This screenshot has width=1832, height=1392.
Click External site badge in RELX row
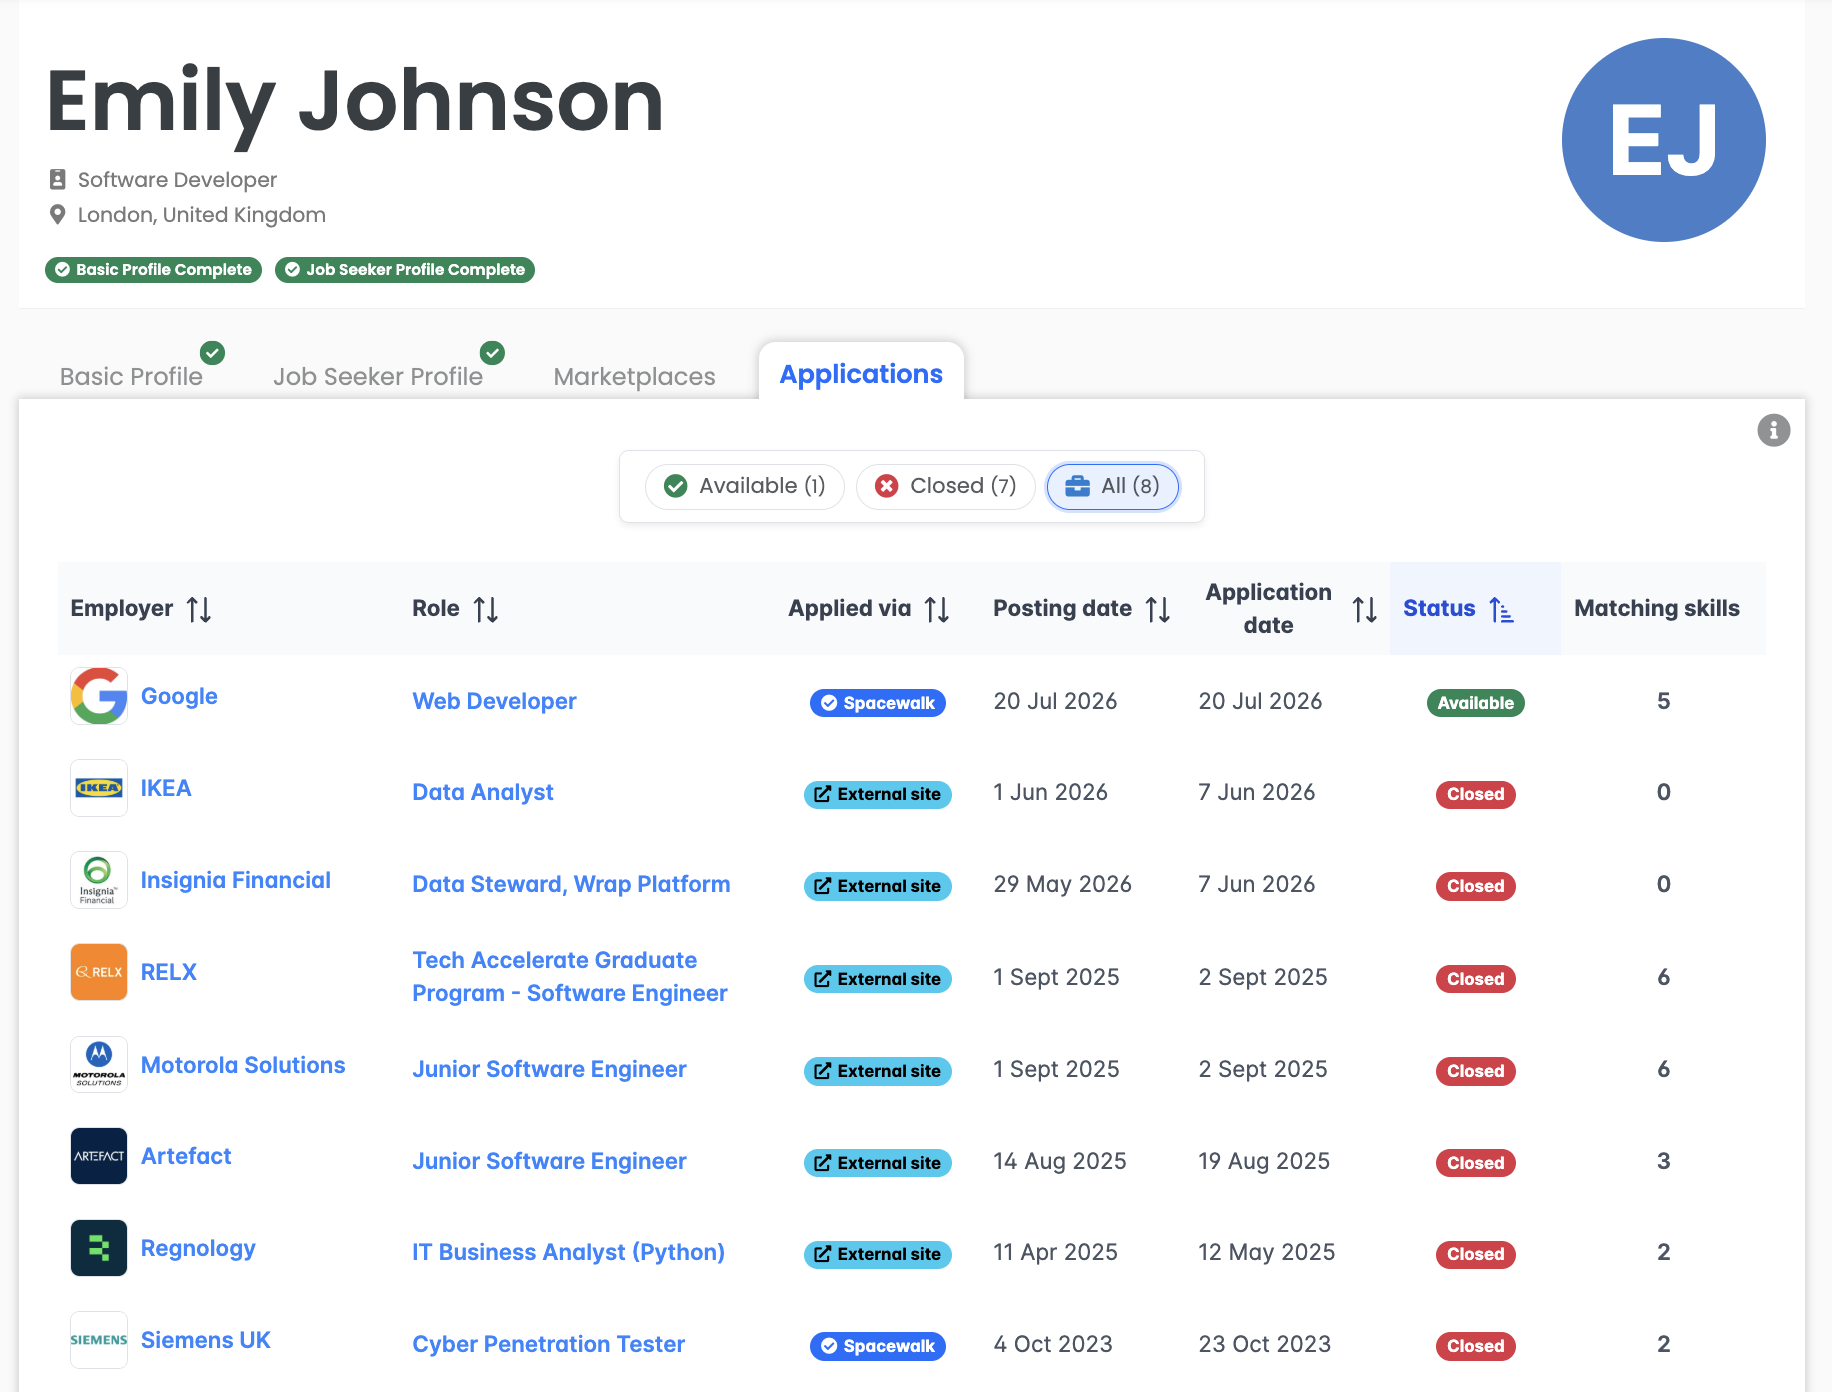[878, 979]
